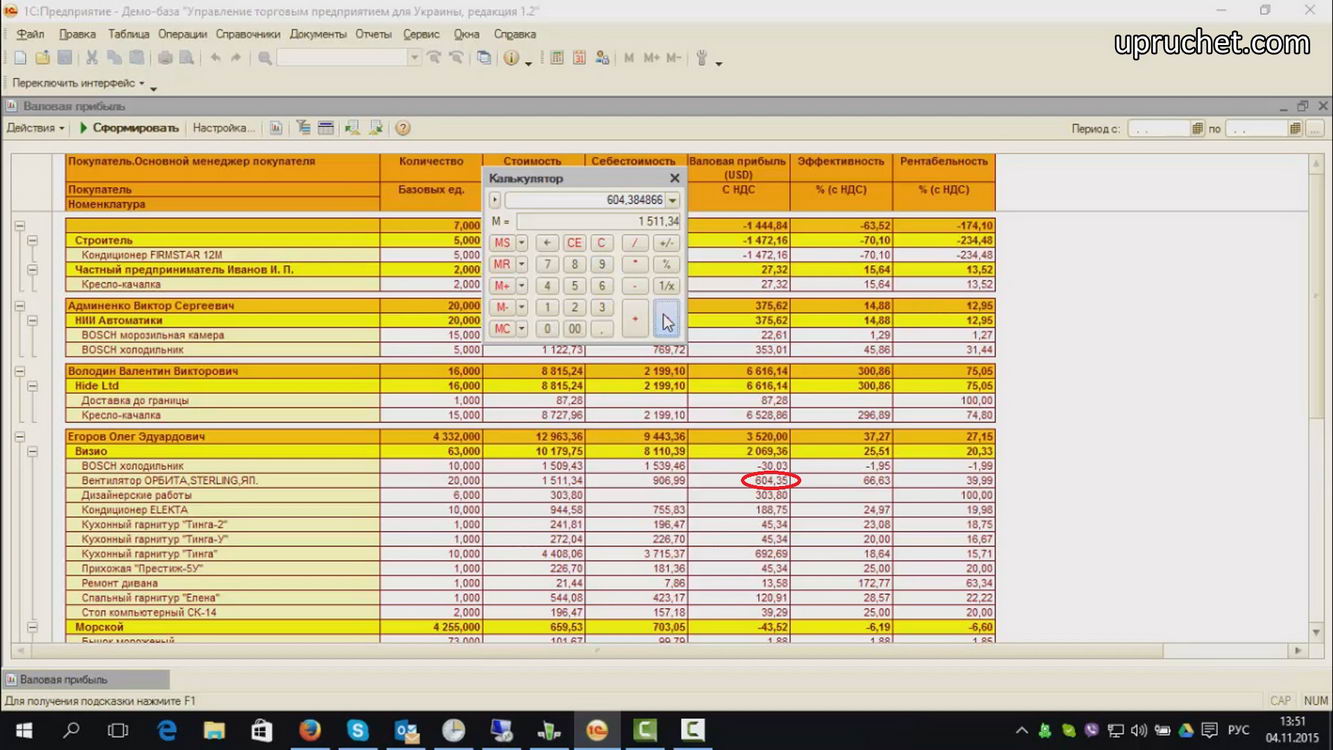Open calculator display history dropdown arrow

(x=673, y=201)
